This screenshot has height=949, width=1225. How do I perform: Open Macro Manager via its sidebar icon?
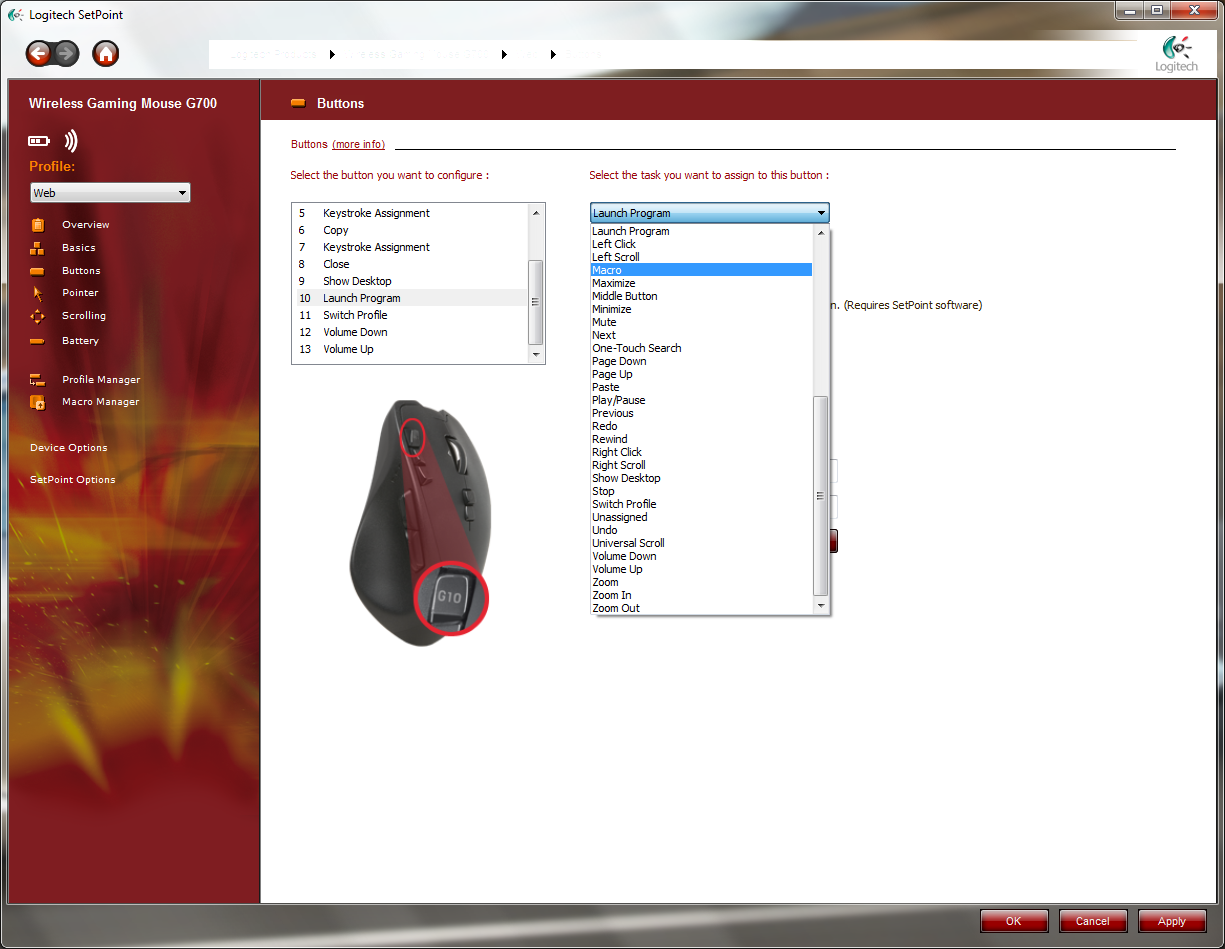(38, 402)
